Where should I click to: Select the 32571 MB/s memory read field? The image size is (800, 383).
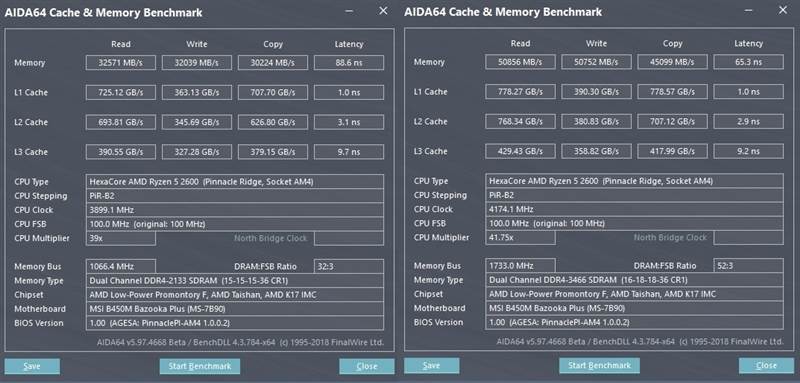(120, 63)
